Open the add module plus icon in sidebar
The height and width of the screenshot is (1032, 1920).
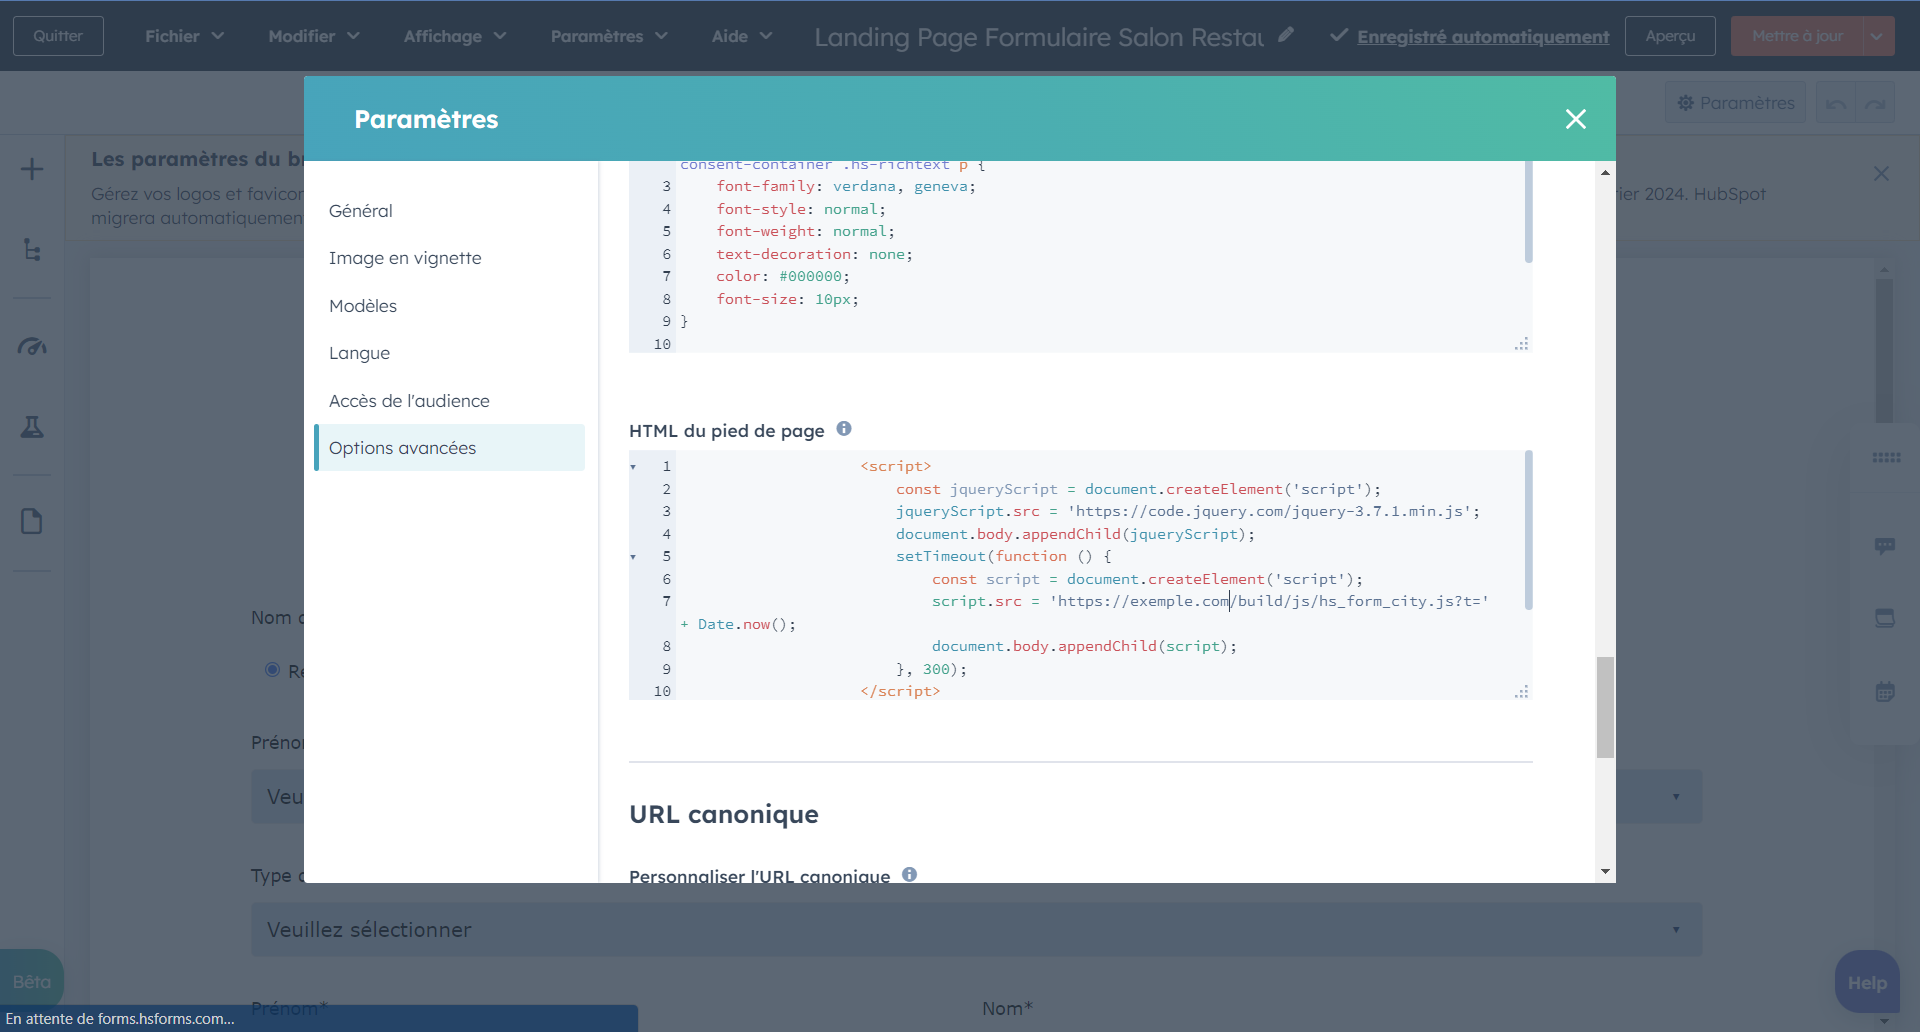pos(32,169)
